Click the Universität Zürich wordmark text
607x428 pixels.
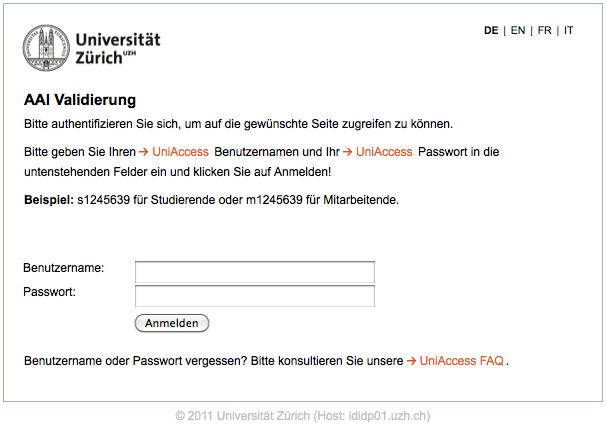118,49
